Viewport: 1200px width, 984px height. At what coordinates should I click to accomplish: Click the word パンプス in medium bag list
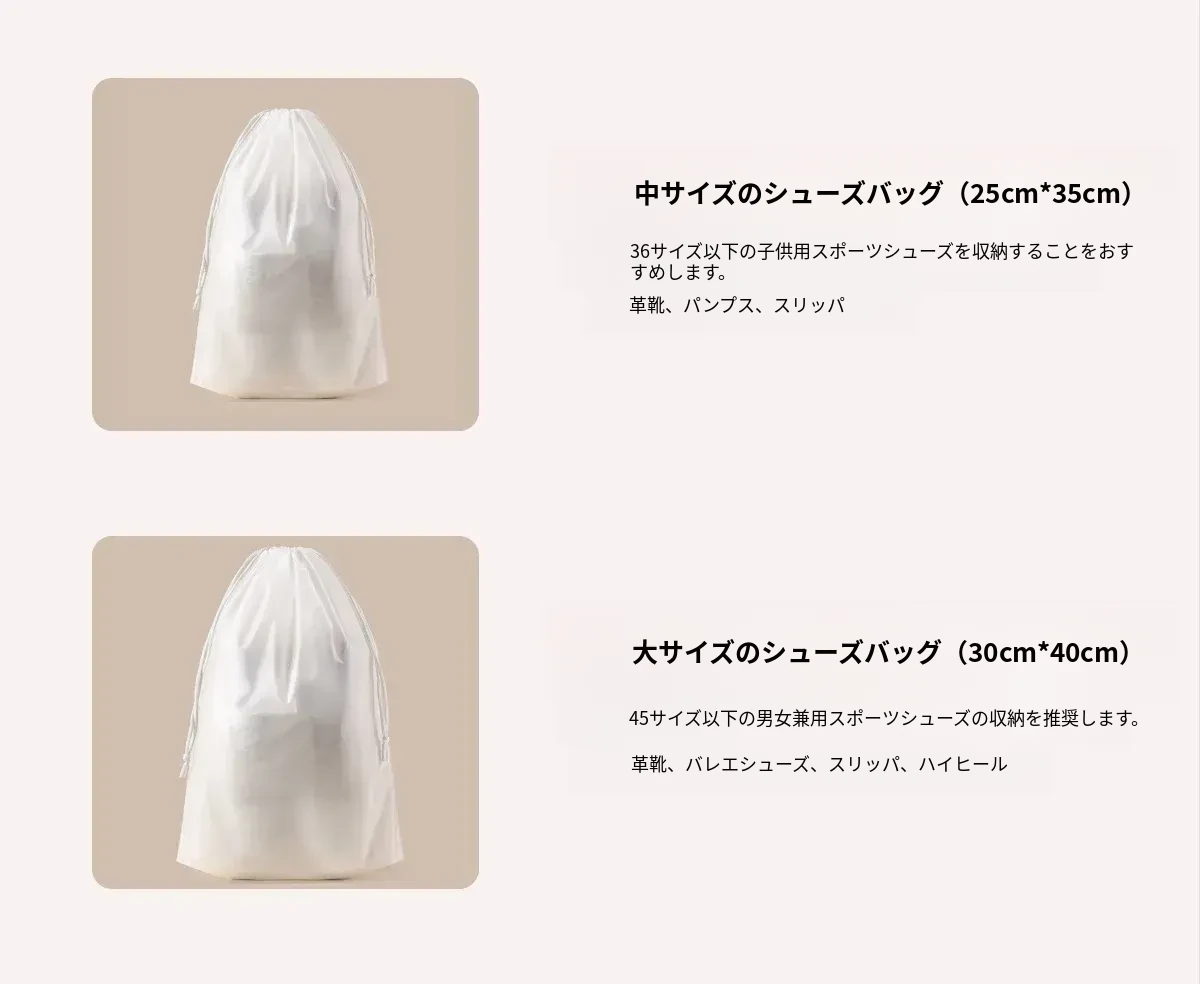(718, 306)
